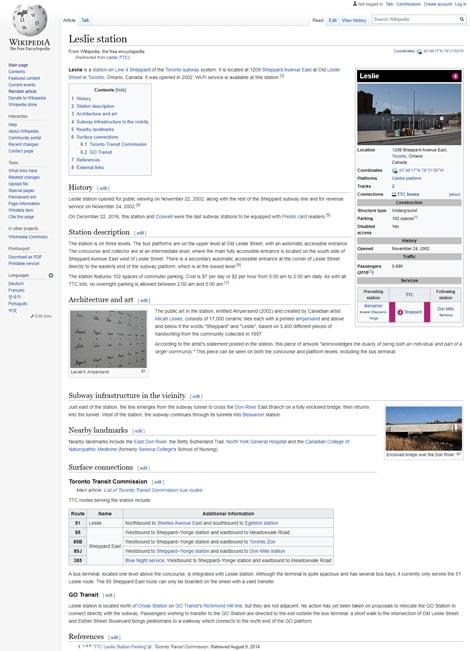
Task: Hide the Contents table
Action: [x=120, y=90]
